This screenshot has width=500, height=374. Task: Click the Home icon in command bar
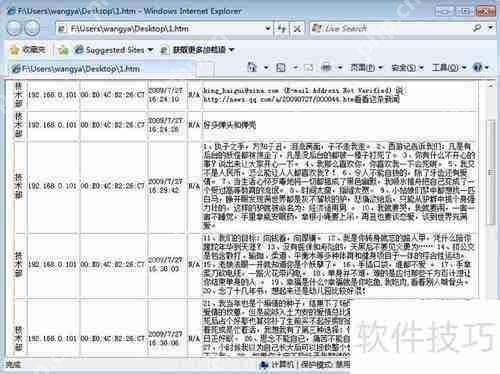click(252, 68)
